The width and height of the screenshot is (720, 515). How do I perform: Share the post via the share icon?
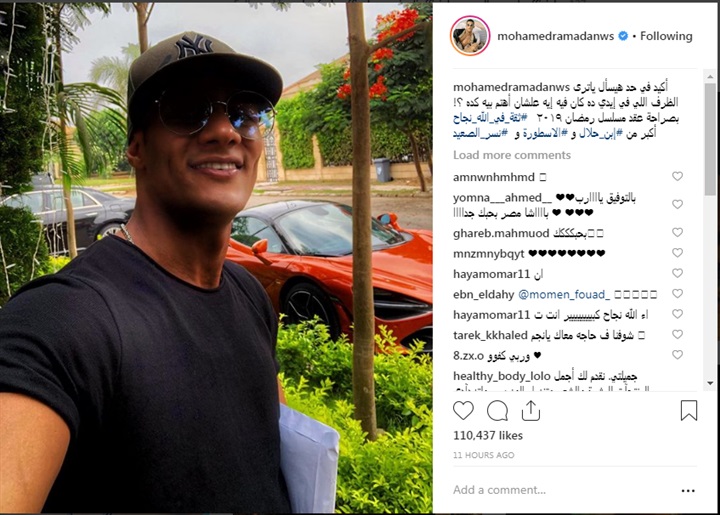(x=531, y=410)
